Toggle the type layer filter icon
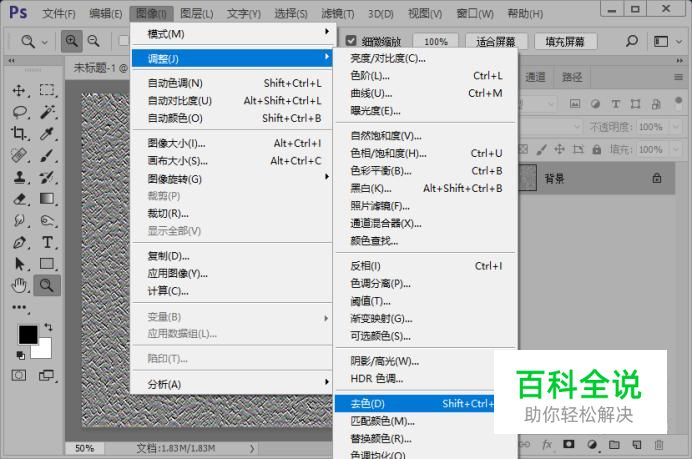This screenshot has width=692, height=459. (615, 104)
